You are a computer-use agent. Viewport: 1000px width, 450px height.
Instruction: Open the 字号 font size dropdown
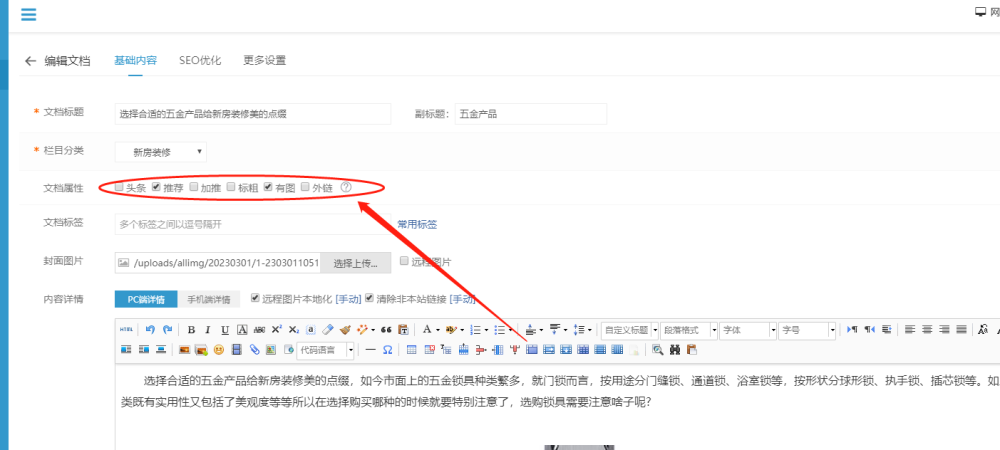[x=807, y=330]
